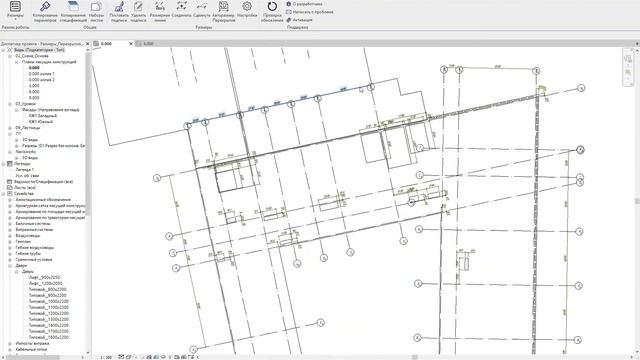Expand the Воздуховоды category
The height and width of the screenshot is (360, 640).
coord(10,236)
